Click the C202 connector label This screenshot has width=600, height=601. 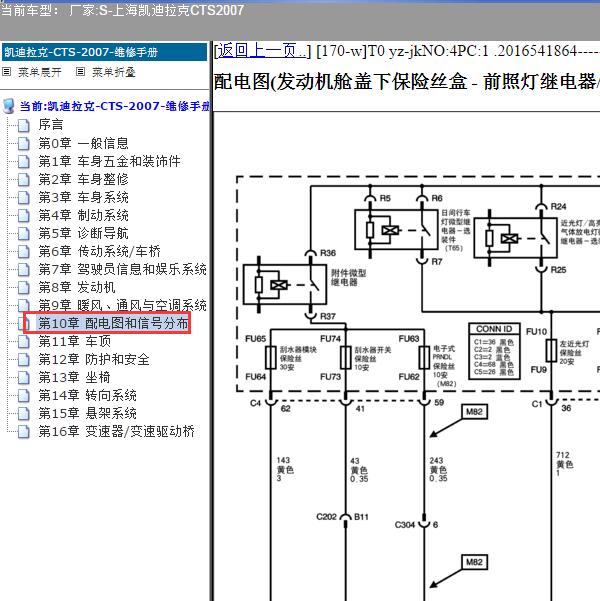click(326, 517)
